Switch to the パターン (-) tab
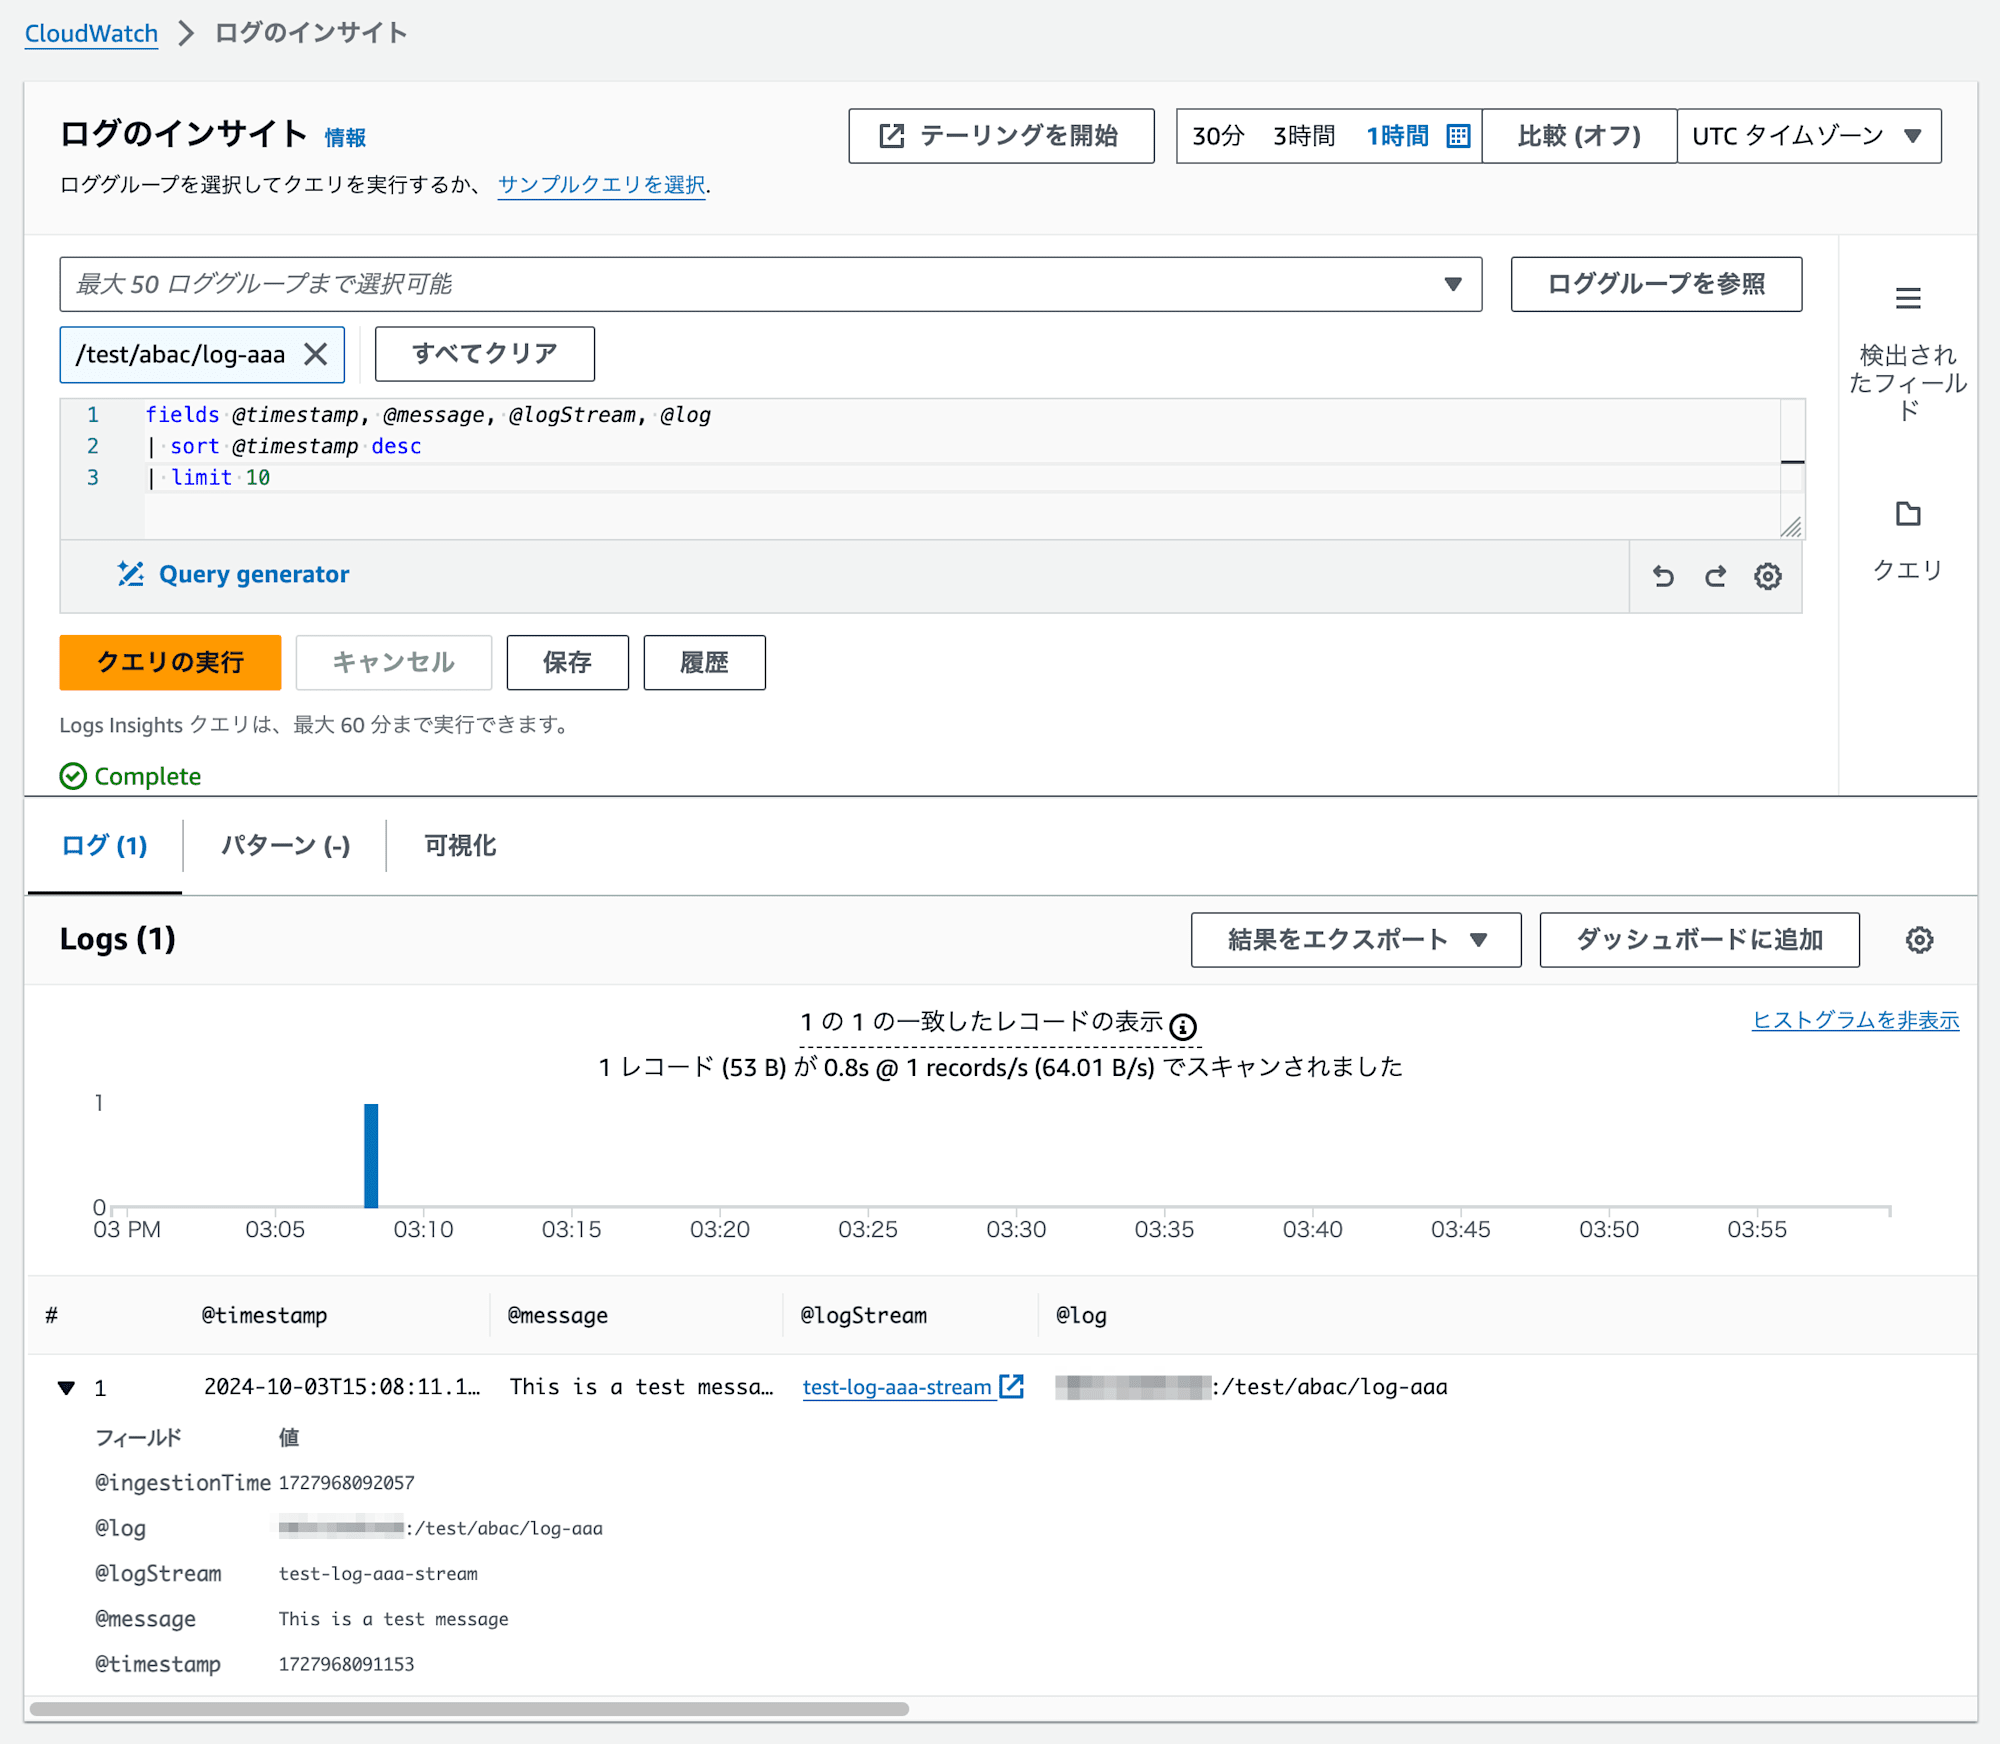The height and width of the screenshot is (1744, 2000). pos(285,846)
